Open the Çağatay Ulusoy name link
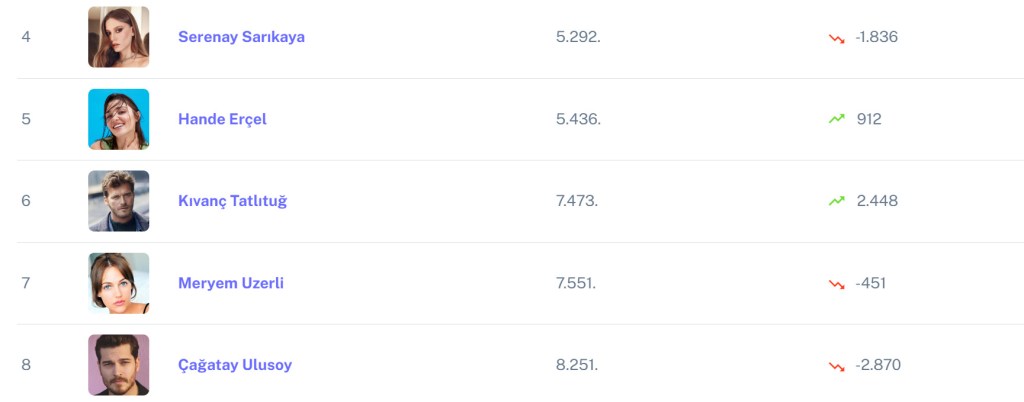 [235, 365]
